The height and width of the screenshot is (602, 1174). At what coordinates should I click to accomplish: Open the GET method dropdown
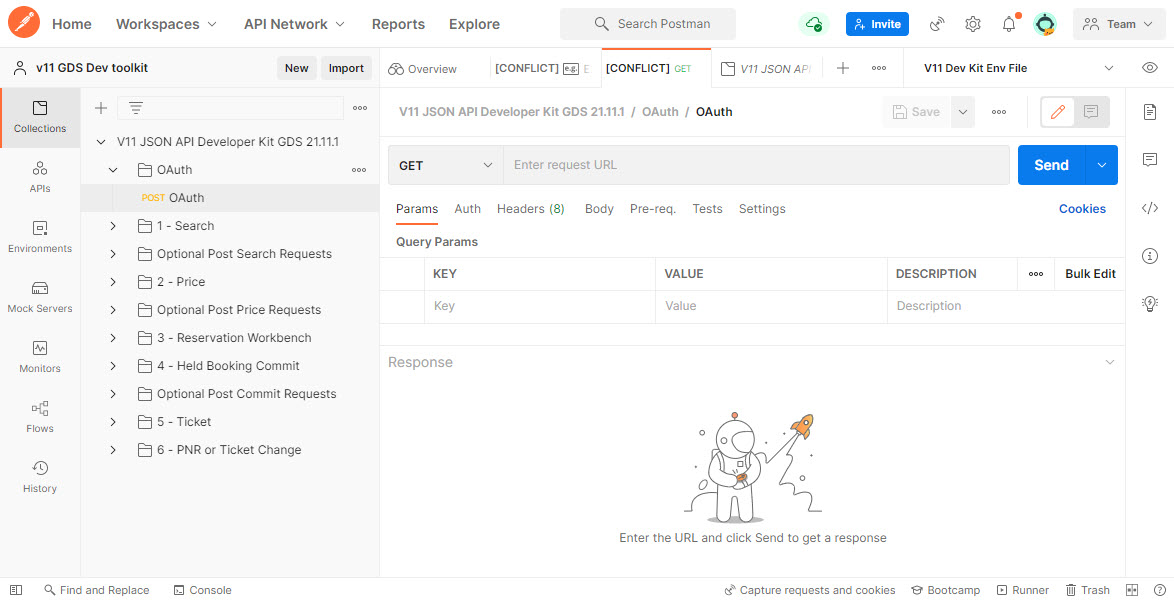445,165
